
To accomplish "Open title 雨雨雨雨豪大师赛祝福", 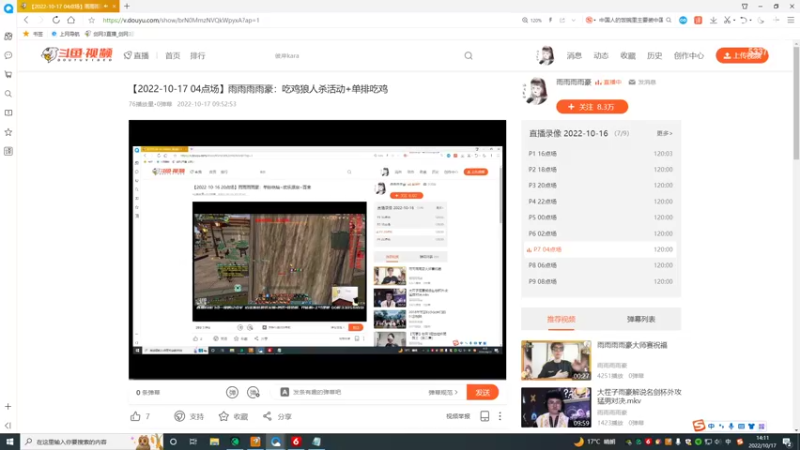I will pos(632,345).
